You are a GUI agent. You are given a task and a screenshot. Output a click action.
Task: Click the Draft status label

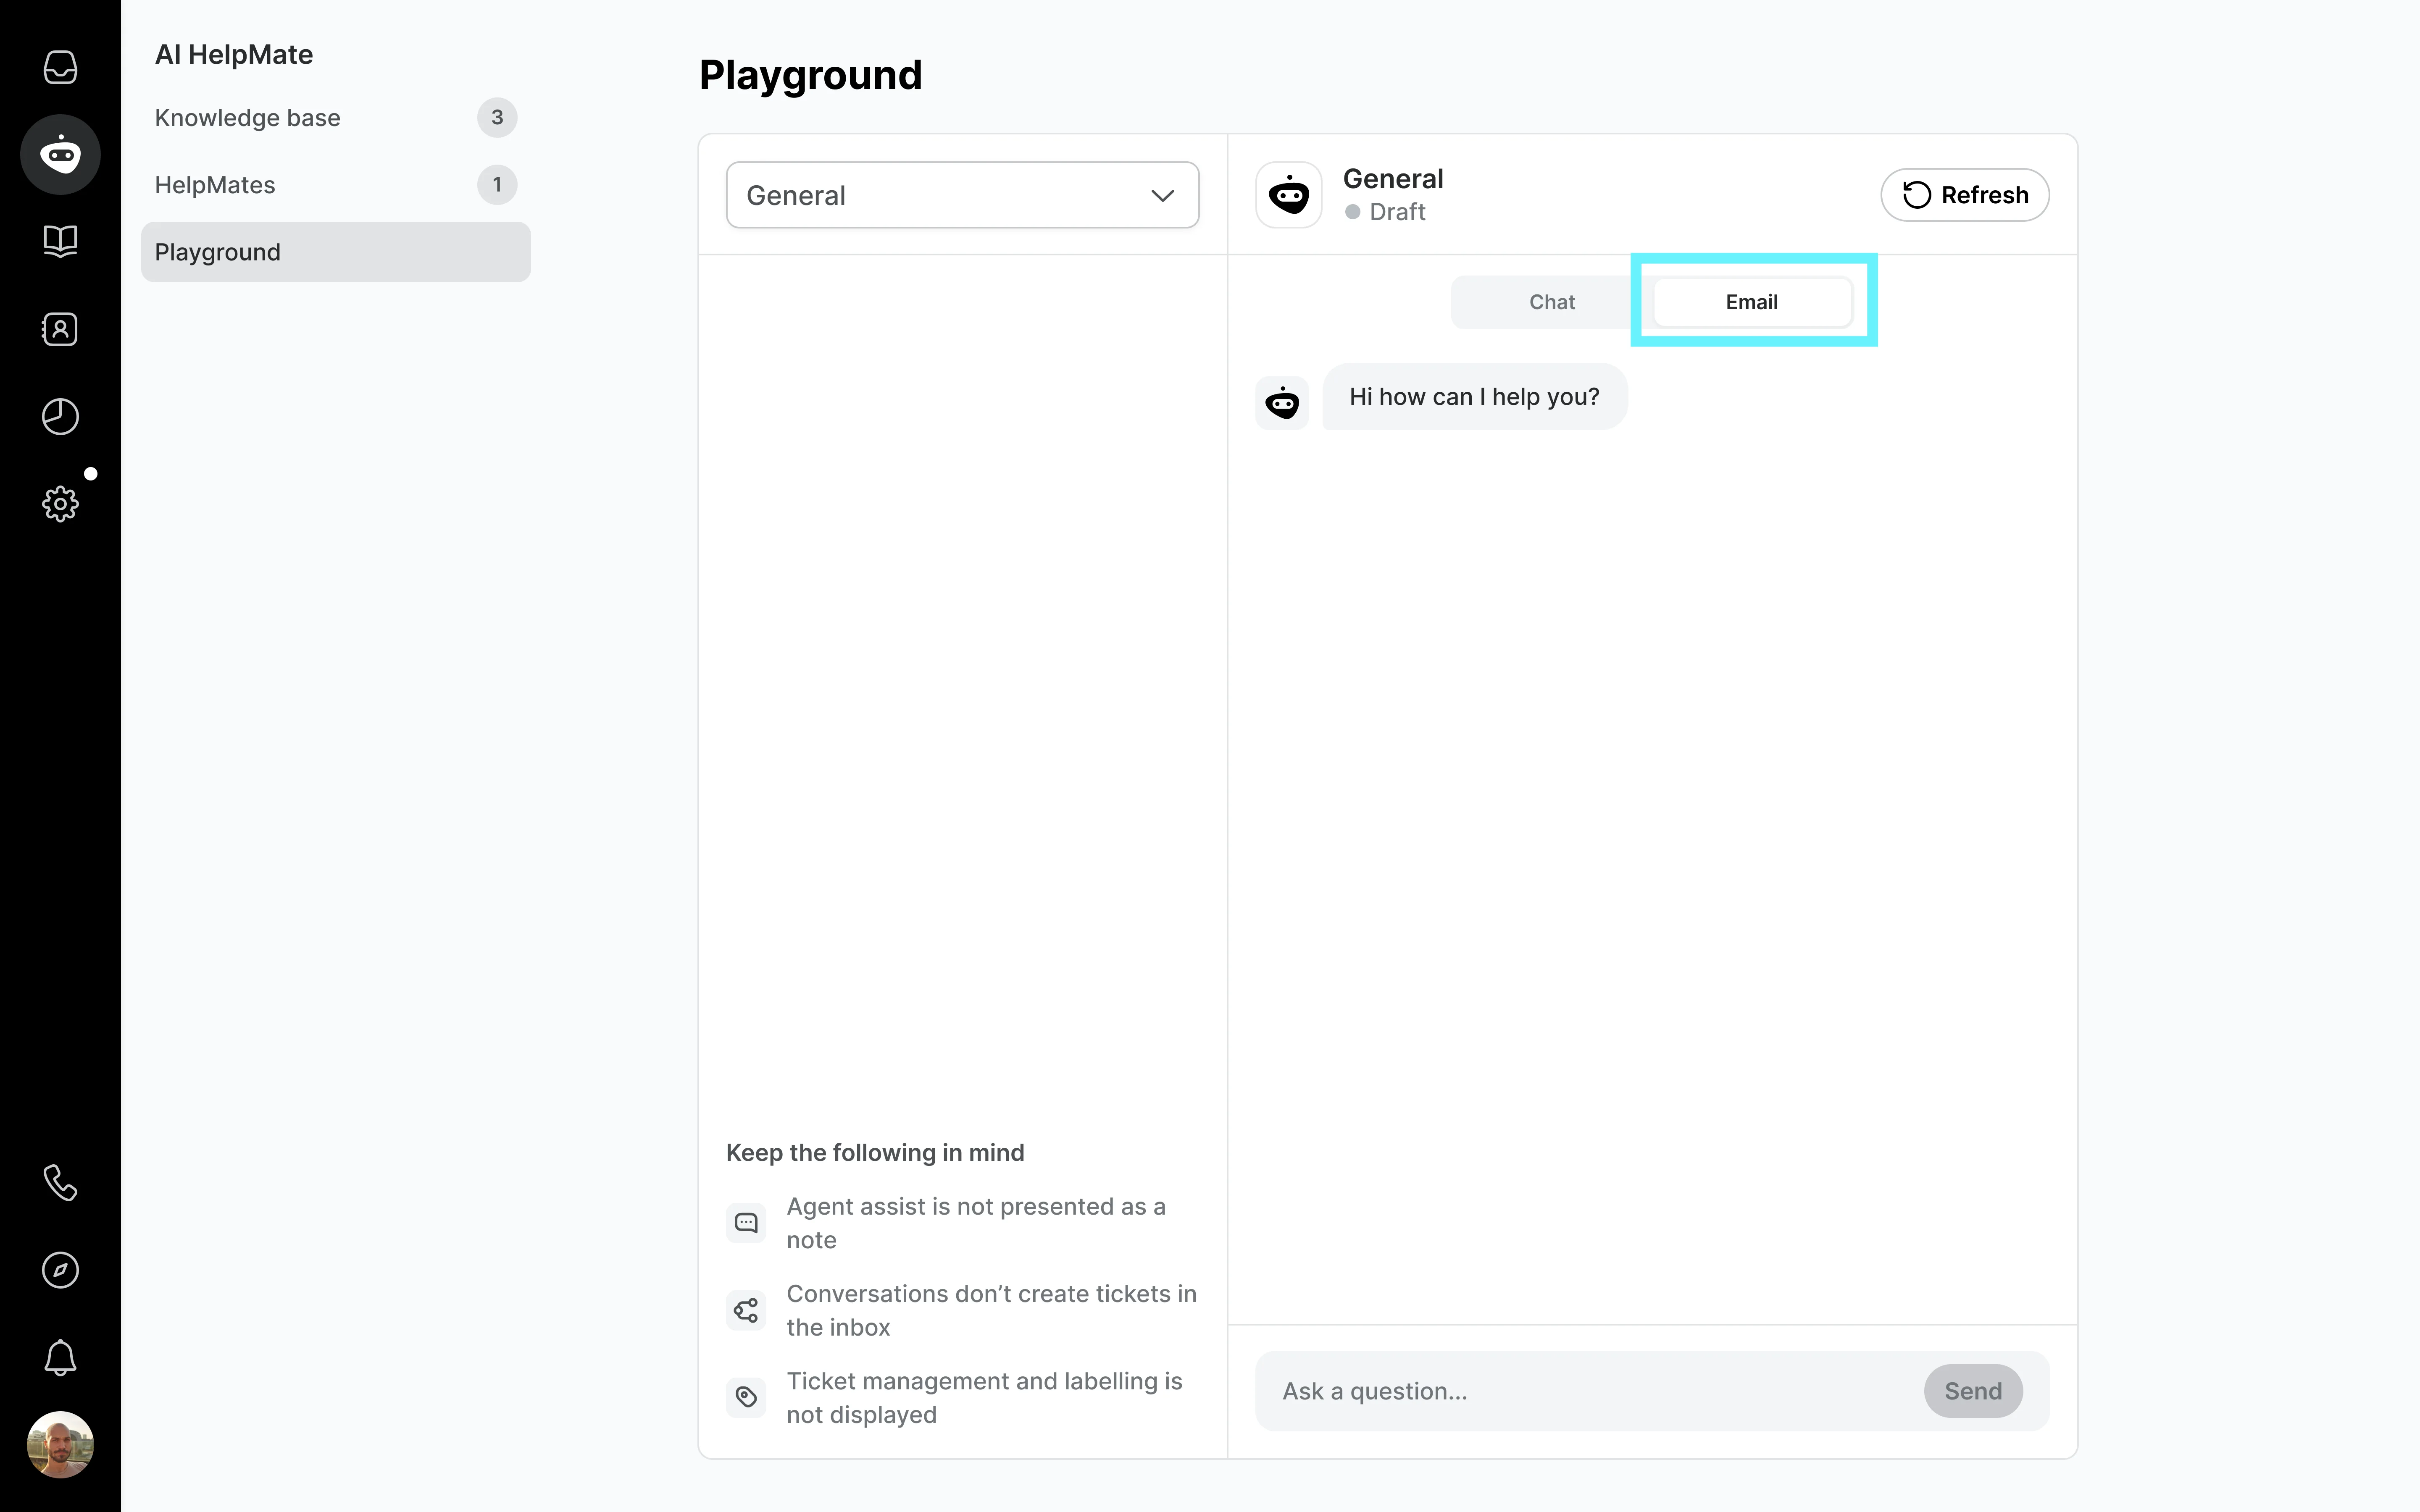click(x=1397, y=212)
